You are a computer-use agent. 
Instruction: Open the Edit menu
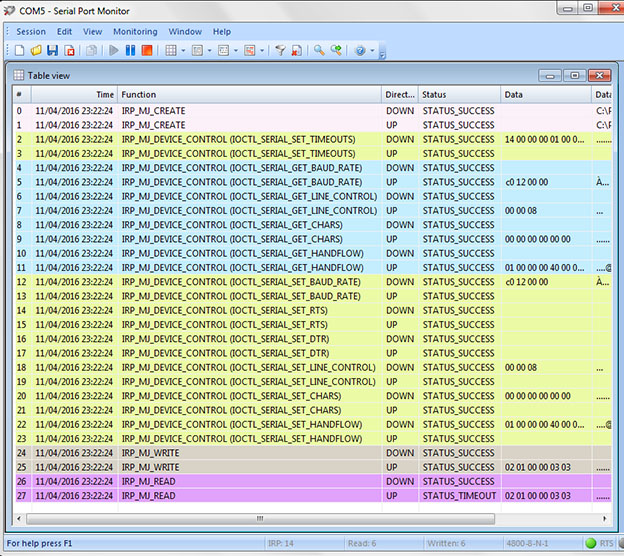[x=64, y=31]
